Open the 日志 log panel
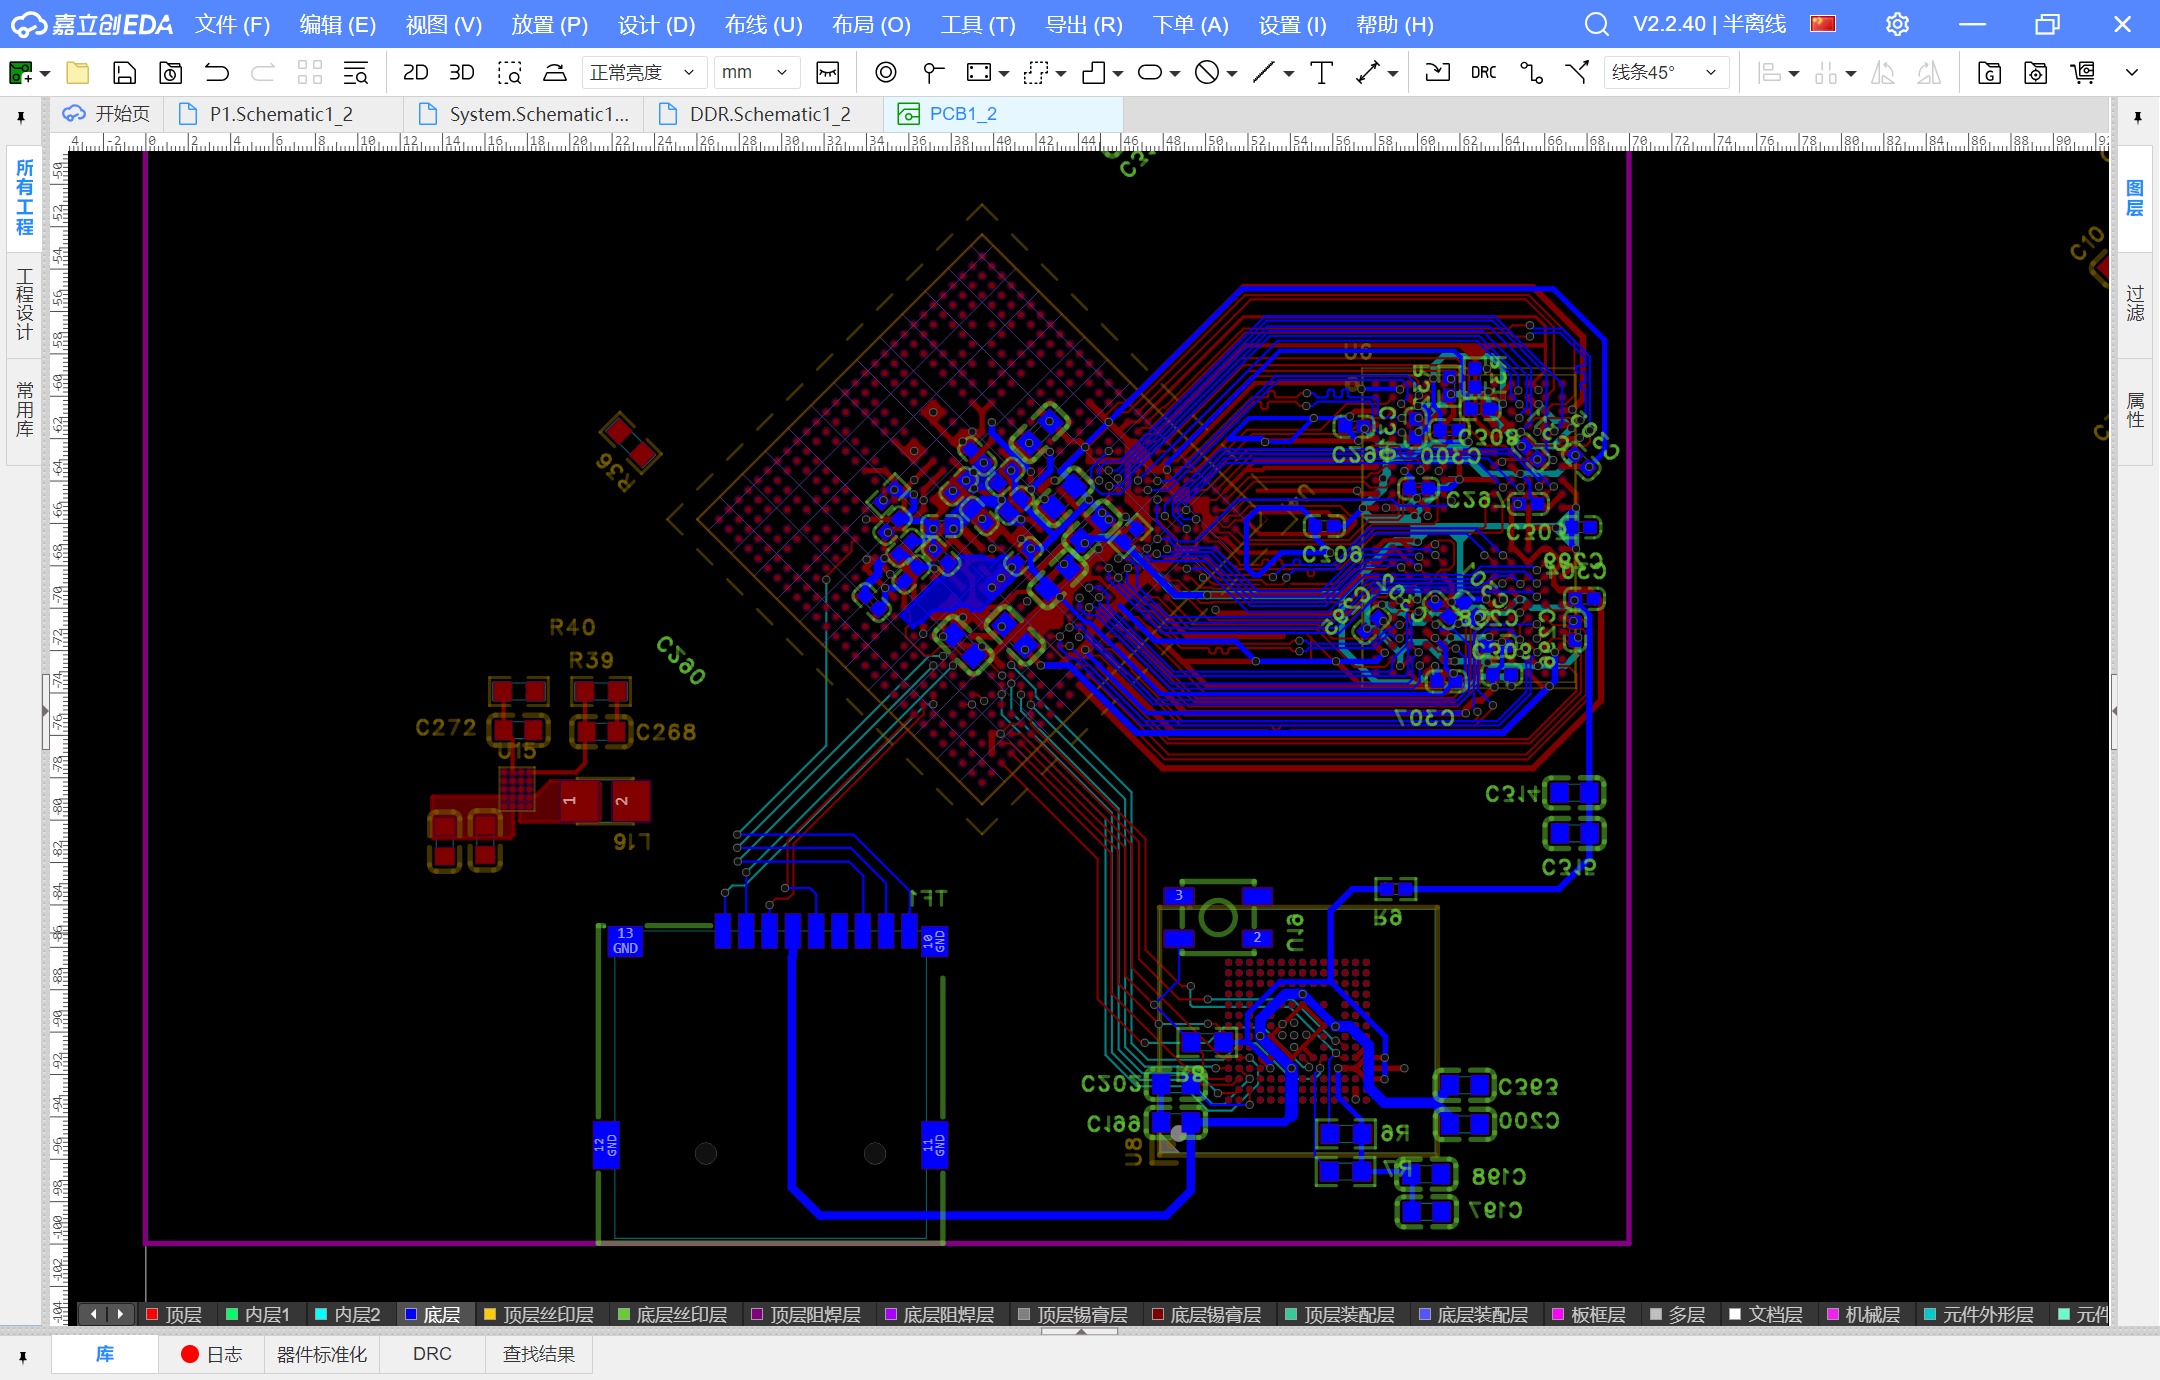Image resolution: width=2160 pixels, height=1380 pixels. pos(212,1354)
